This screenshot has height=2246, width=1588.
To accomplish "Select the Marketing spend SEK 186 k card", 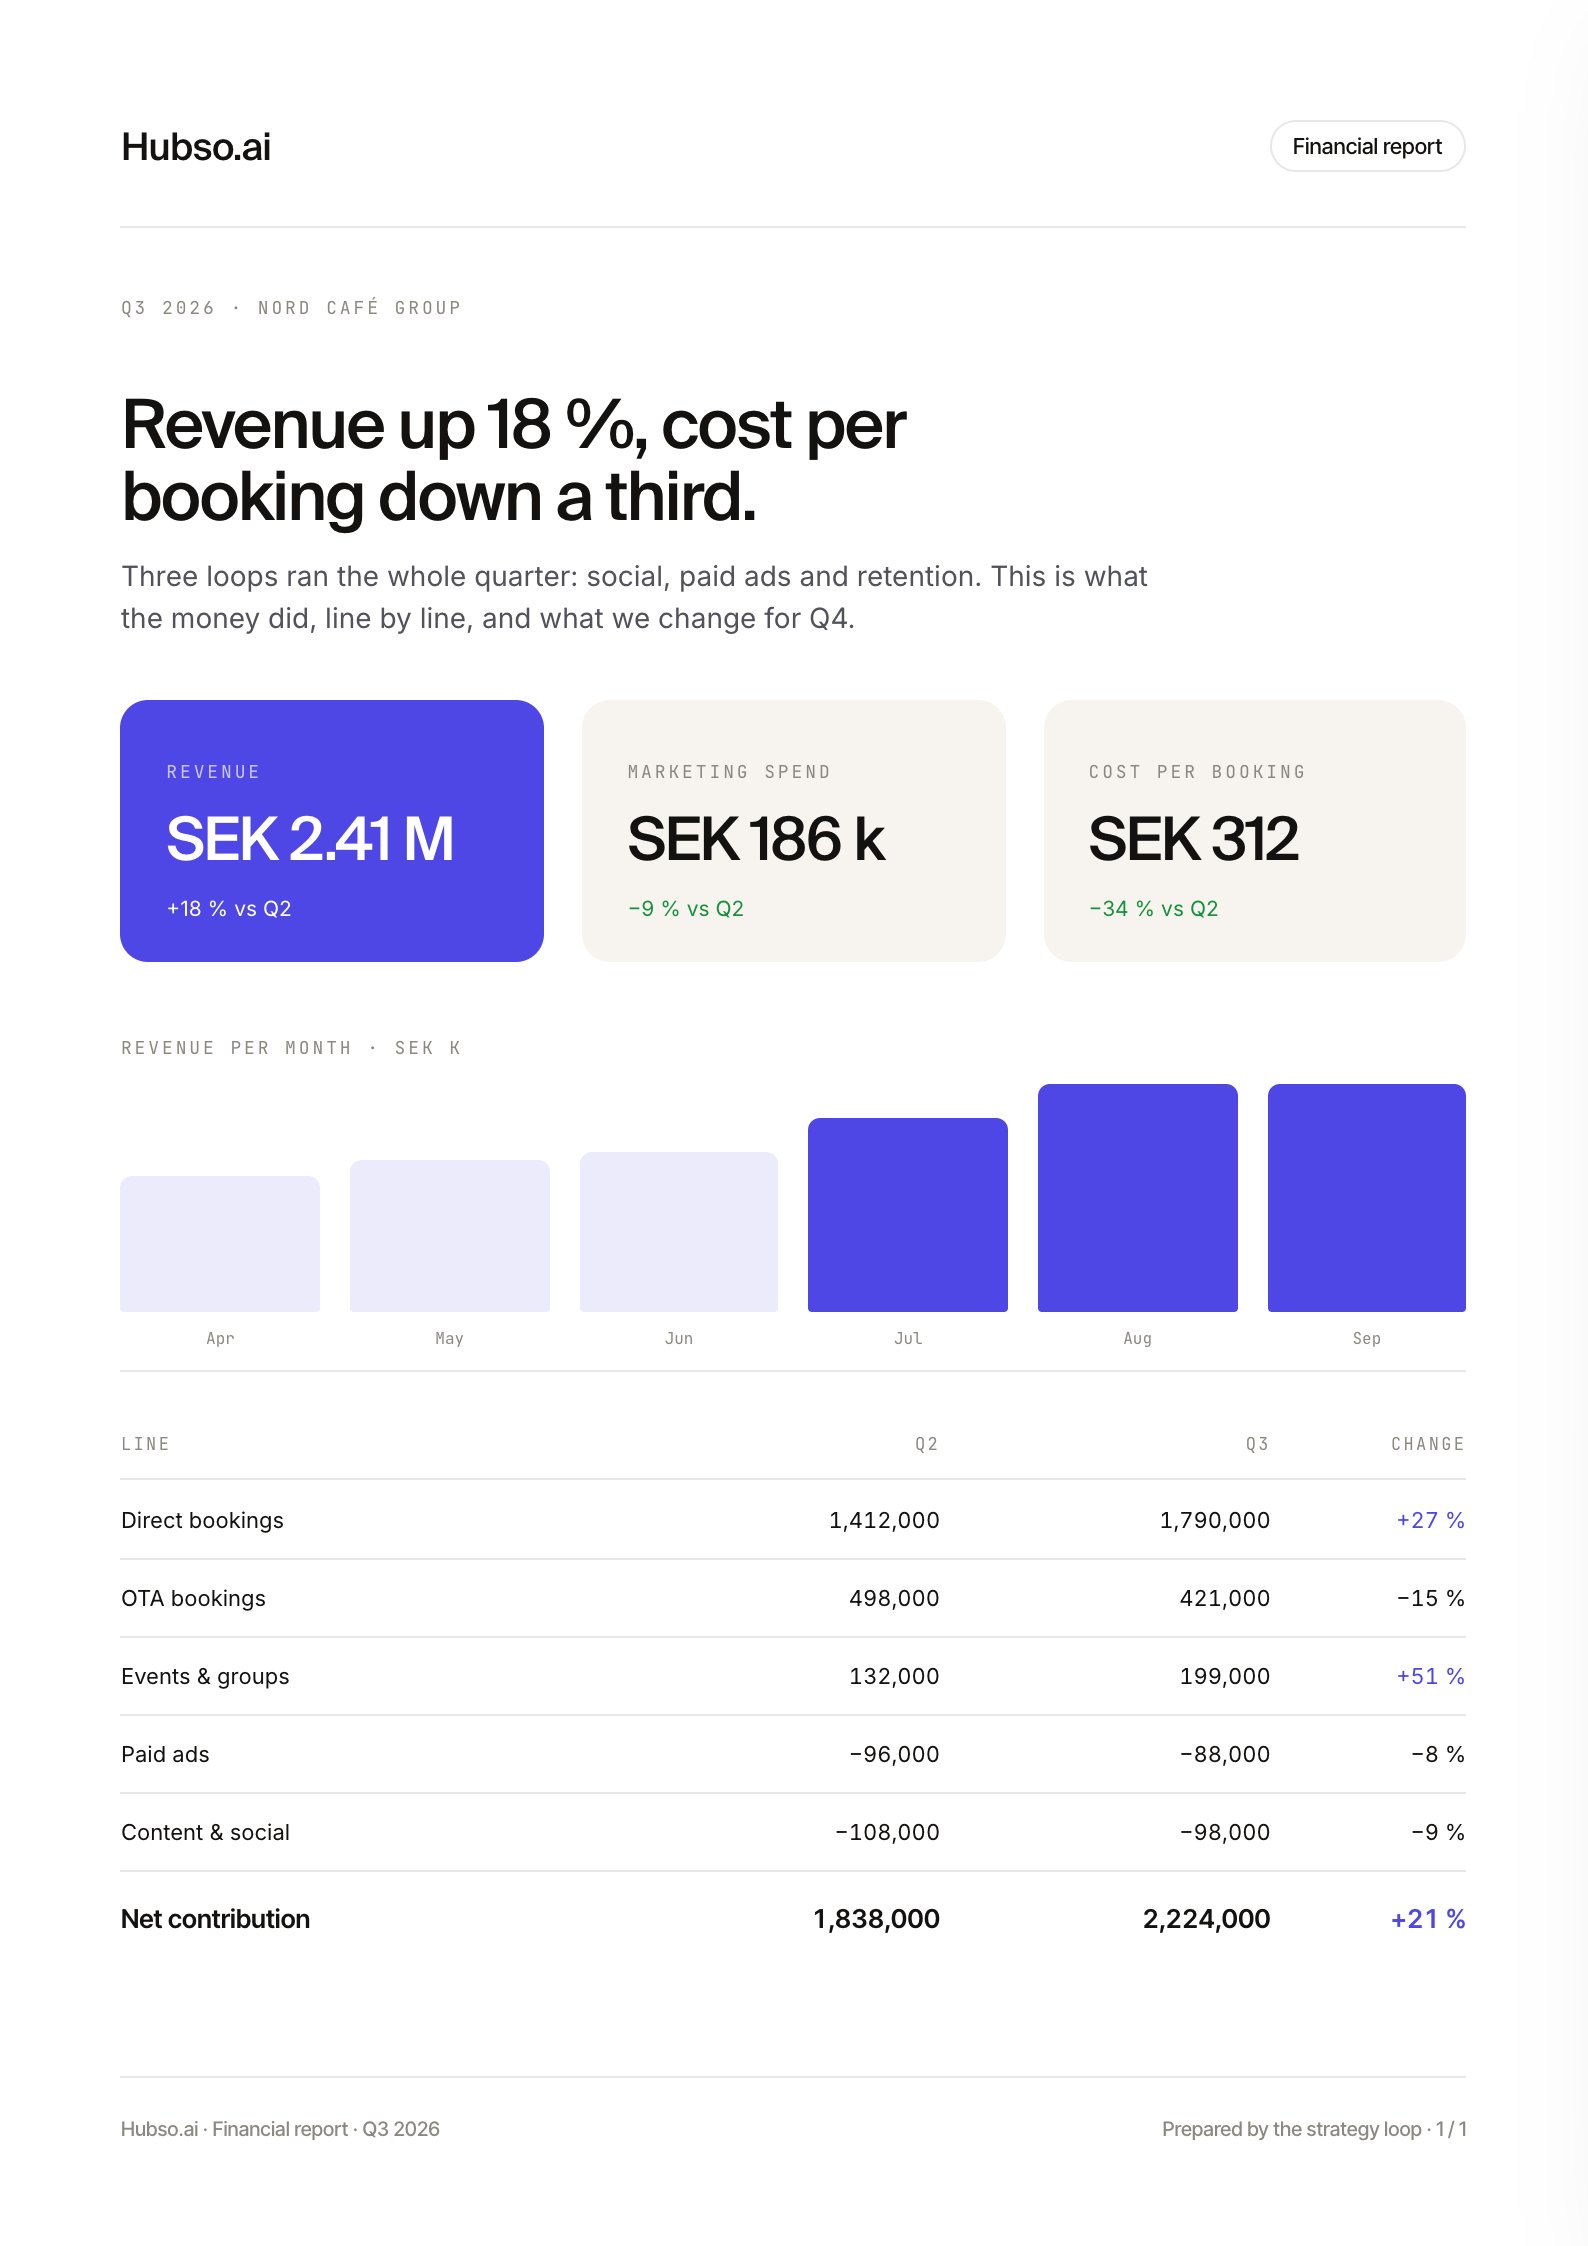I will pos(794,831).
